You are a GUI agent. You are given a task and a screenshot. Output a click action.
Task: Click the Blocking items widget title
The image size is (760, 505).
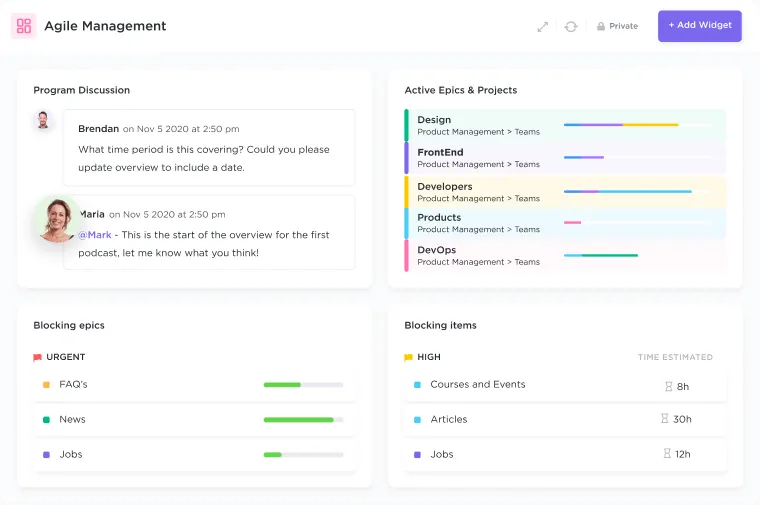tap(440, 325)
